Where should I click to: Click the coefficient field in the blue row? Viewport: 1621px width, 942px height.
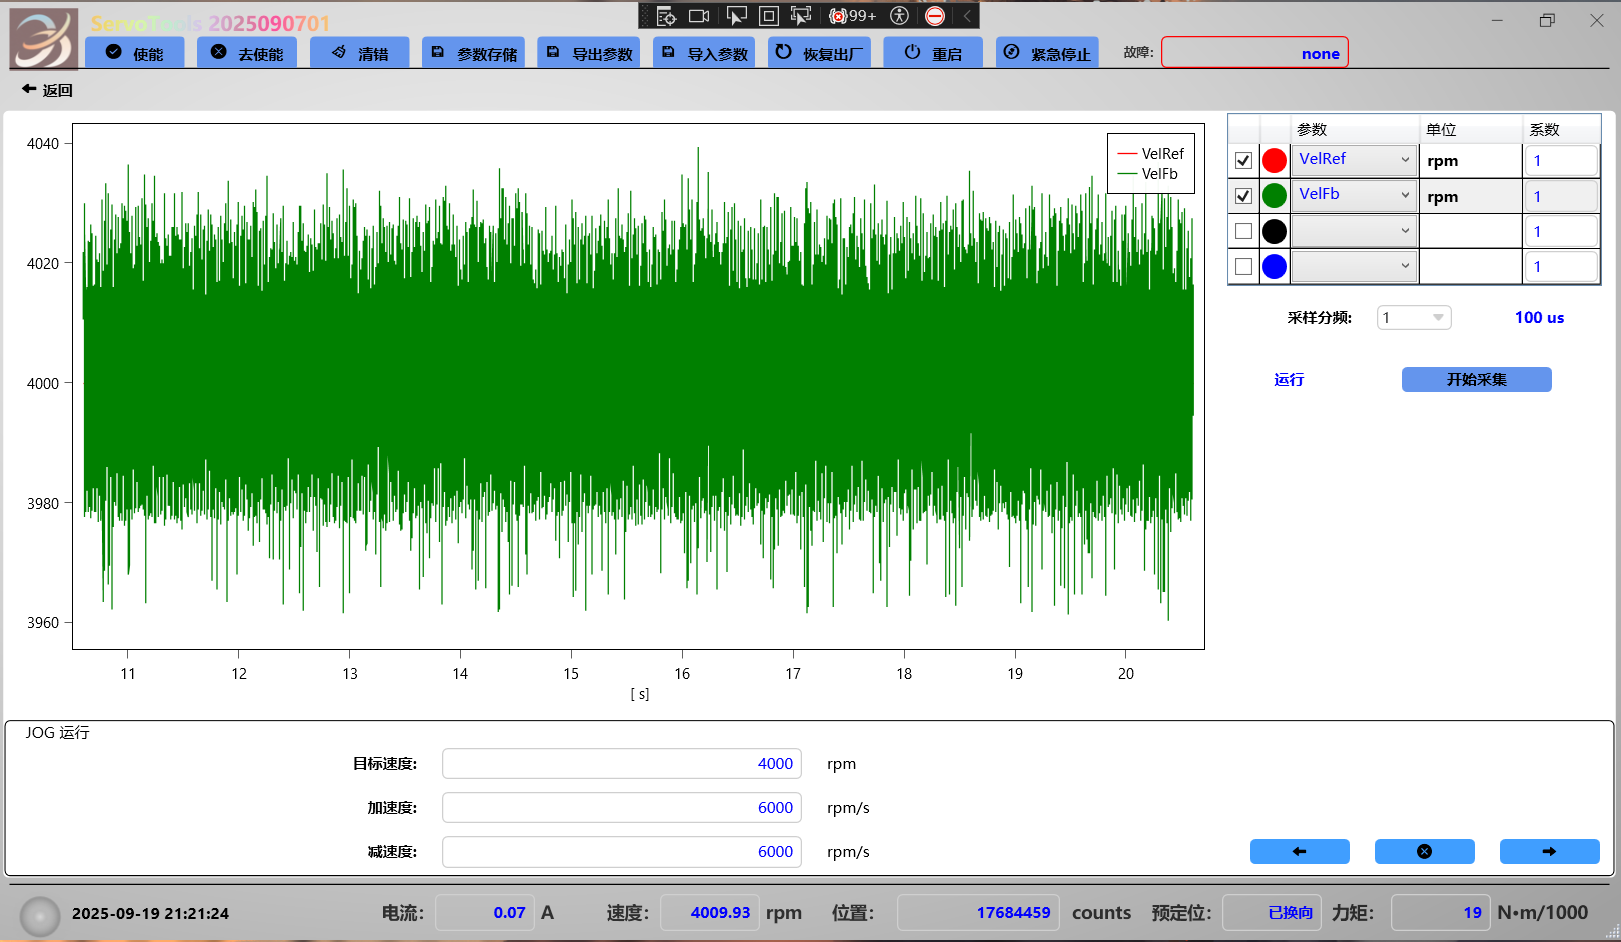pyautogui.click(x=1560, y=266)
